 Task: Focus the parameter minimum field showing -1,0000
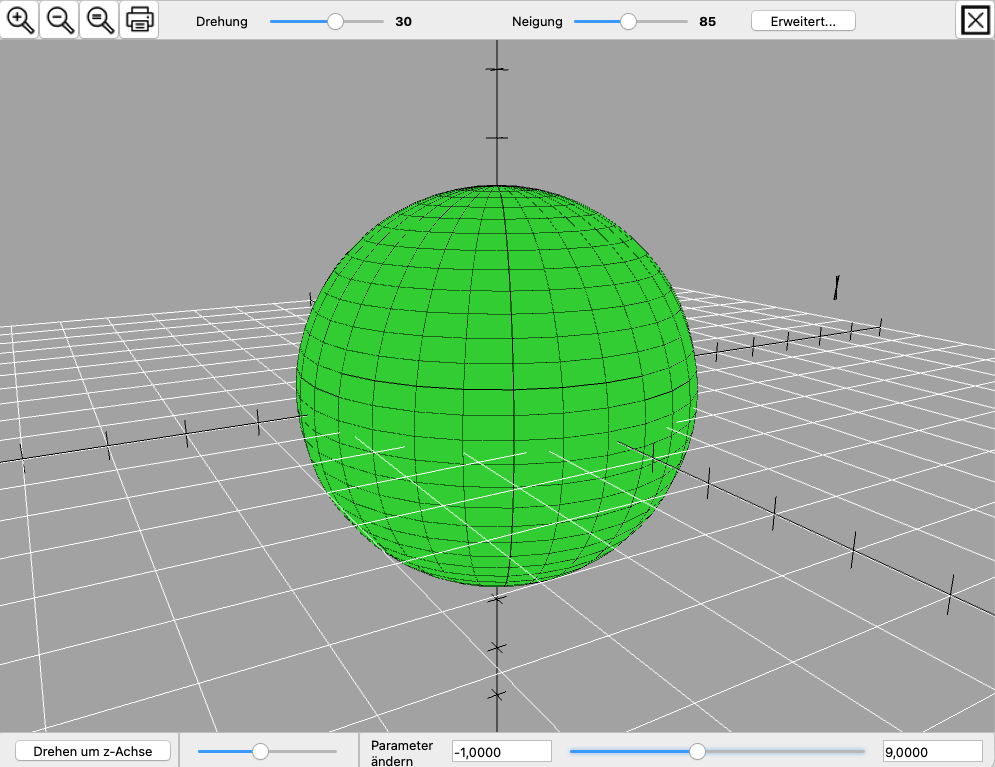point(501,751)
